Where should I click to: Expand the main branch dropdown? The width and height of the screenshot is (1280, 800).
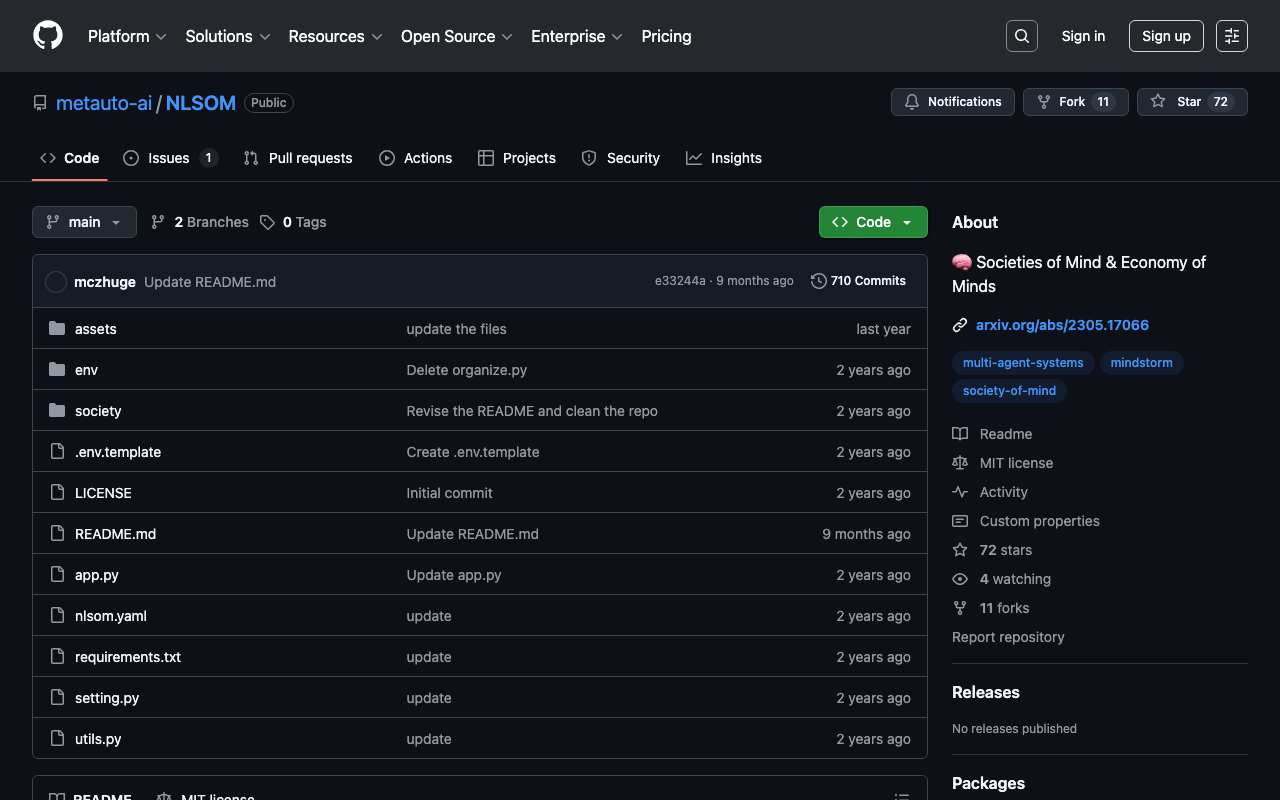(x=84, y=222)
